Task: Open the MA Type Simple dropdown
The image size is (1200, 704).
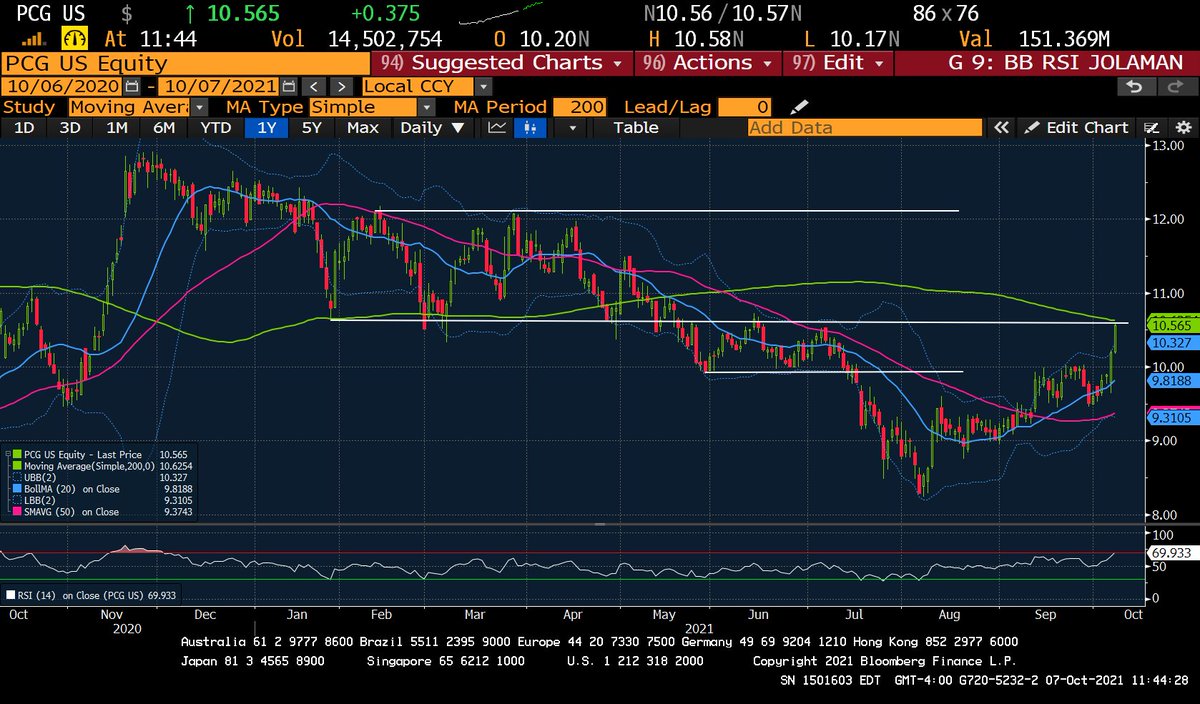Action: pos(427,107)
